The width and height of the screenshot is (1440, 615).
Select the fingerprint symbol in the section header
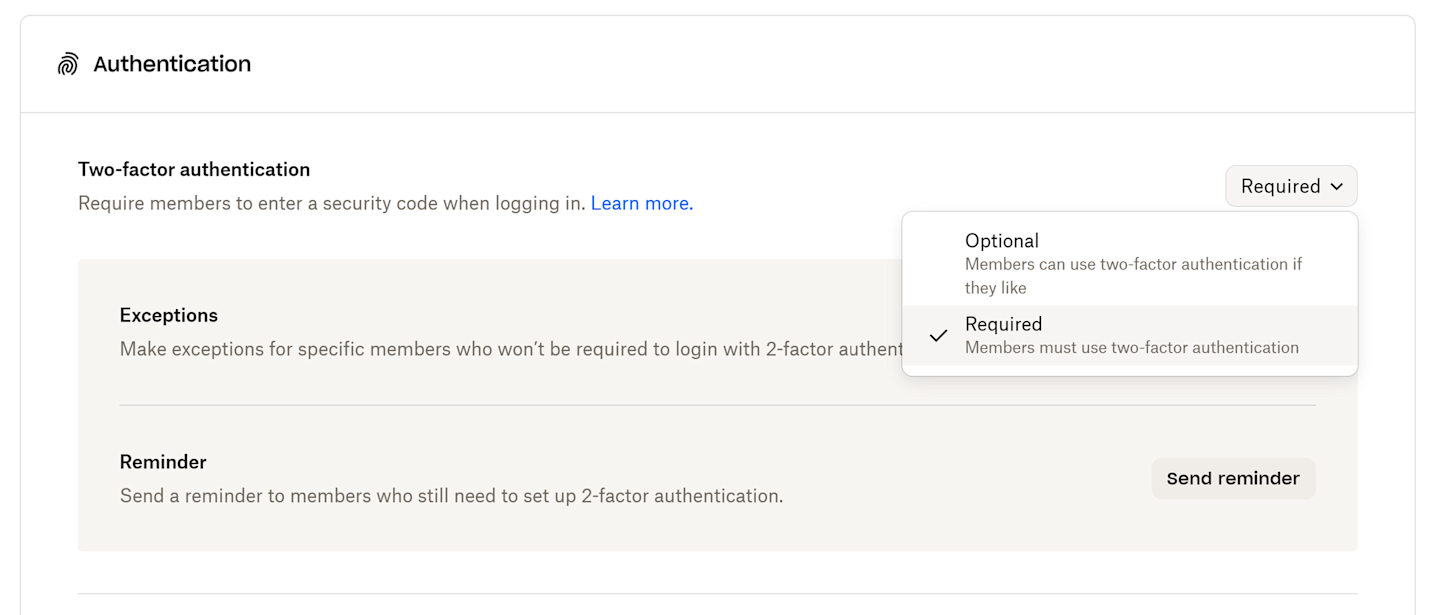67,63
